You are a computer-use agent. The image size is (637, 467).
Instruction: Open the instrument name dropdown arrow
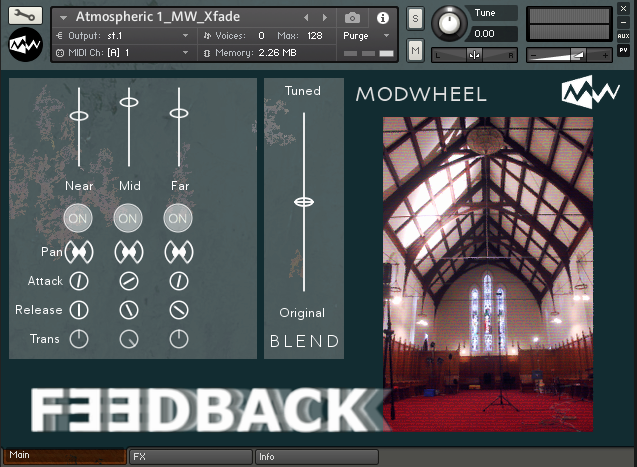tap(63, 18)
